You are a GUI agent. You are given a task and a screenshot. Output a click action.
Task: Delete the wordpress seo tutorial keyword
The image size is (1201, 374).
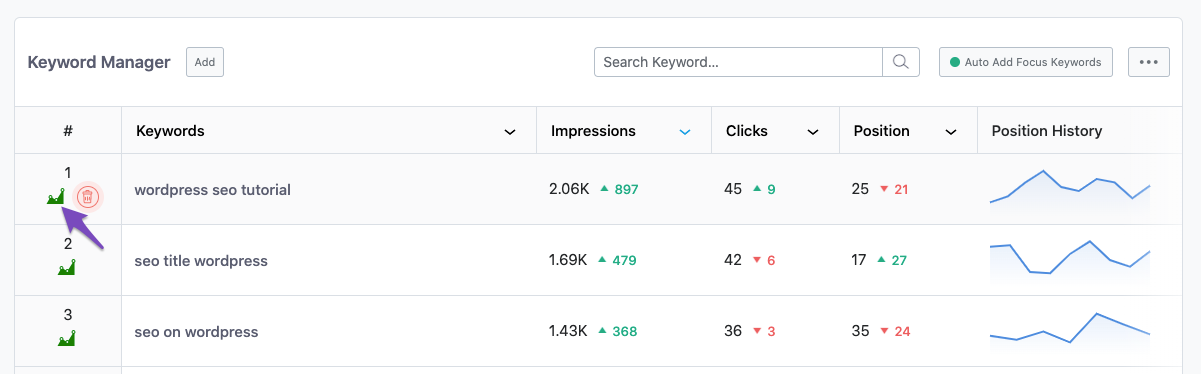tap(88, 196)
